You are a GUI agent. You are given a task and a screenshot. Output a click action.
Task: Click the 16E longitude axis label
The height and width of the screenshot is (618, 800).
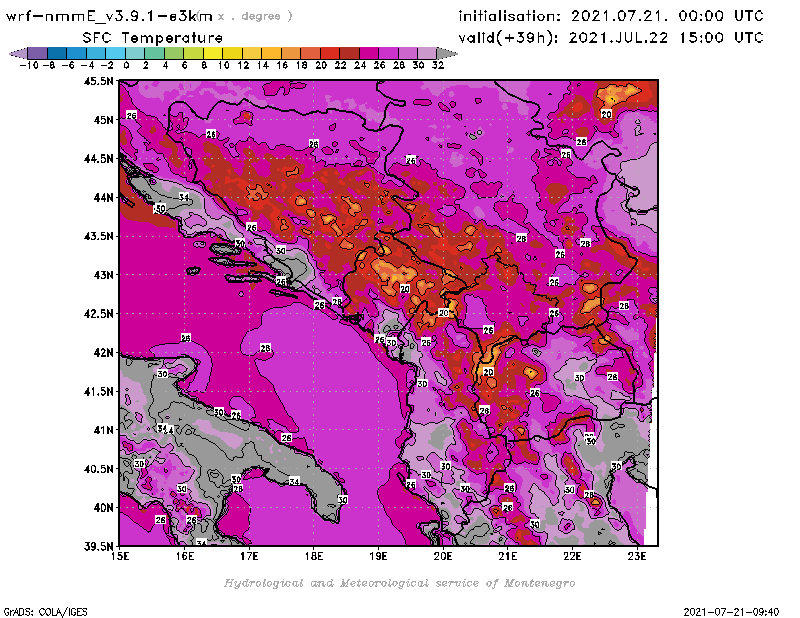pos(185,556)
